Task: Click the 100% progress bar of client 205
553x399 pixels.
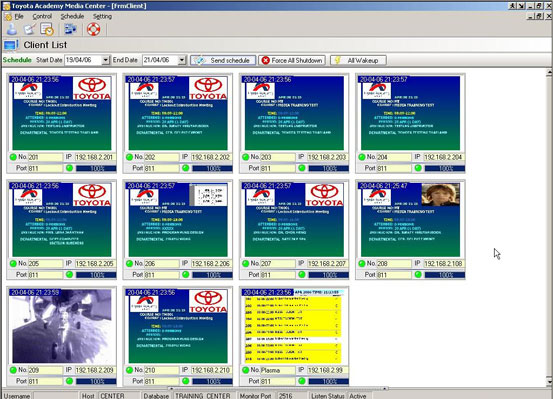Action: 96,275
